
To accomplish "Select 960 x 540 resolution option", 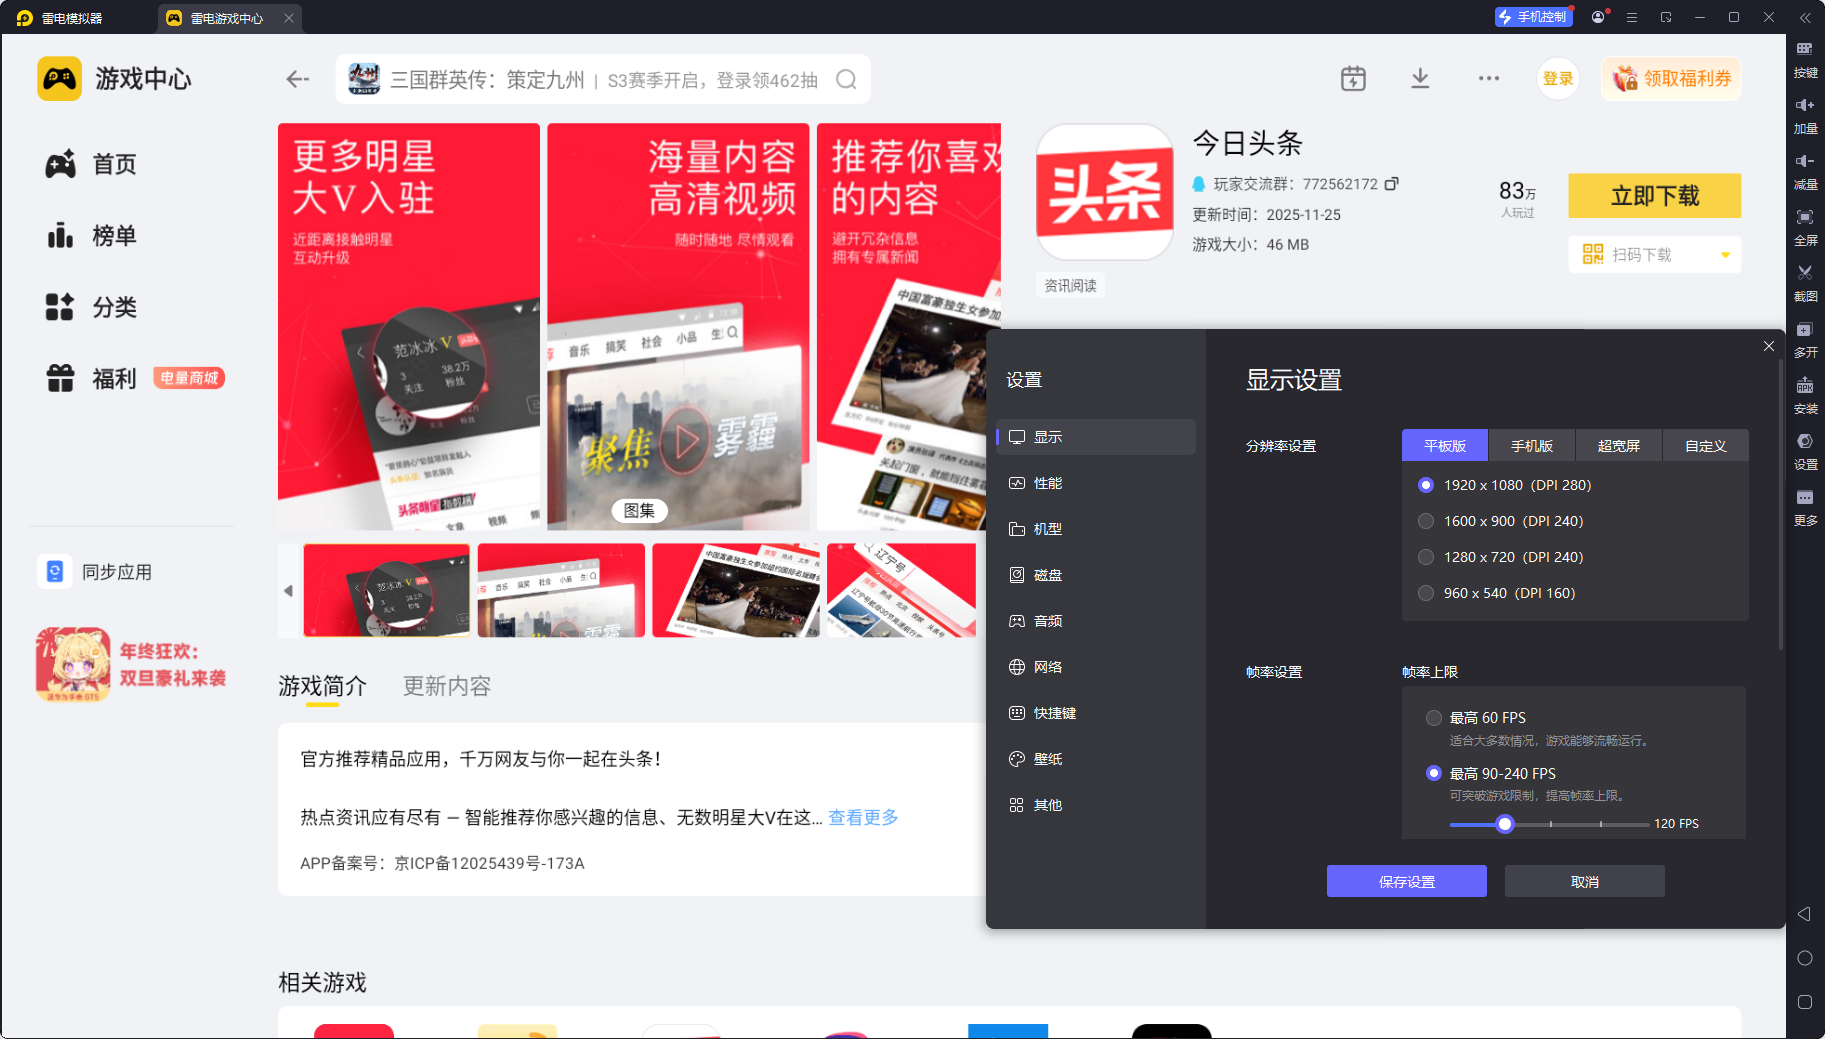I will click(1426, 593).
